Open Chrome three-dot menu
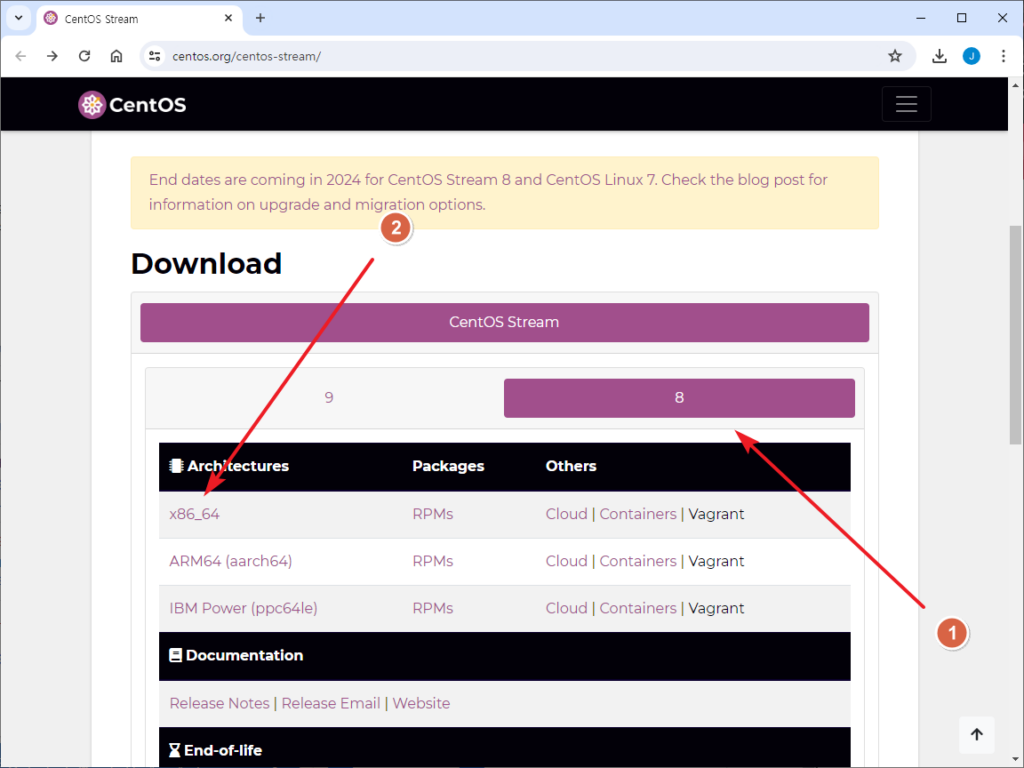Image resolution: width=1024 pixels, height=768 pixels. click(x=1003, y=56)
